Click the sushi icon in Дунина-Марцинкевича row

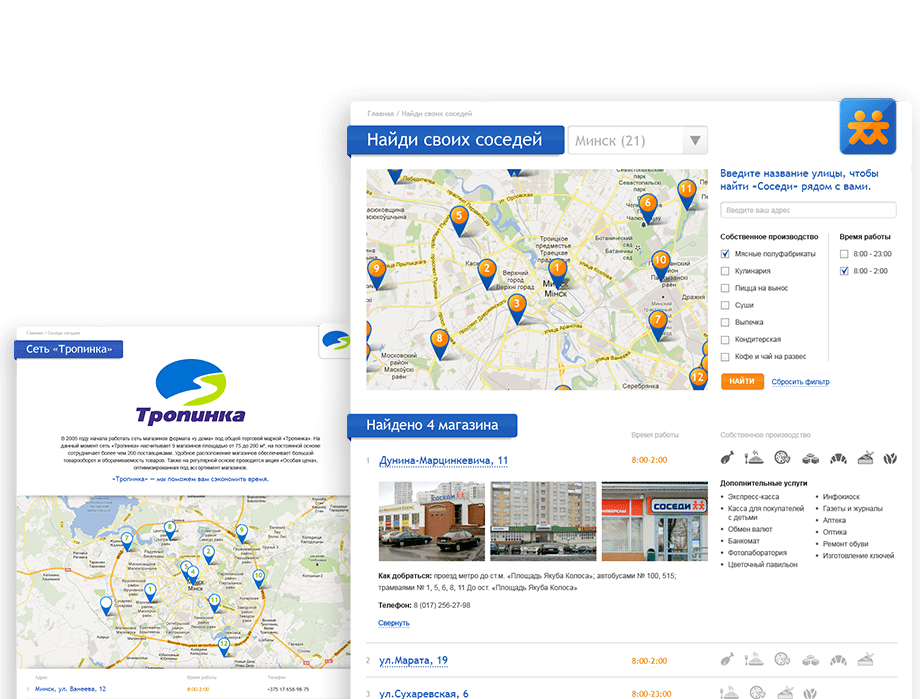tap(810, 458)
